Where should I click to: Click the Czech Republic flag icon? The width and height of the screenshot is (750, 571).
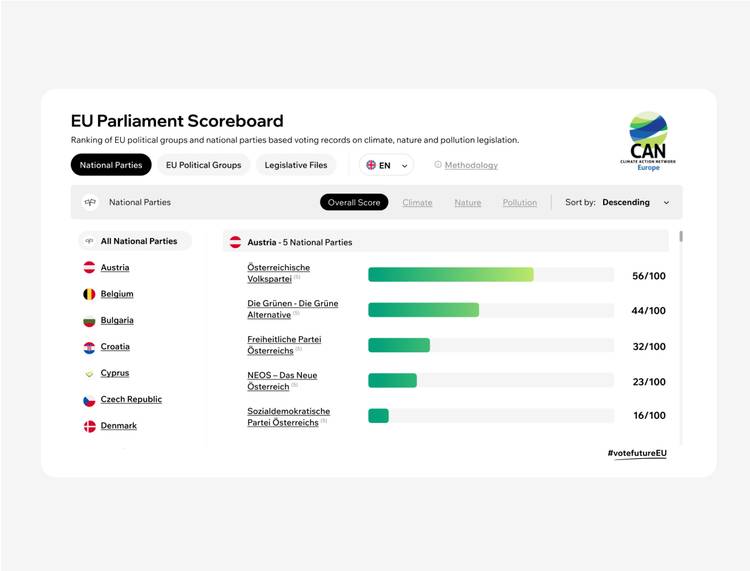pos(89,400)
